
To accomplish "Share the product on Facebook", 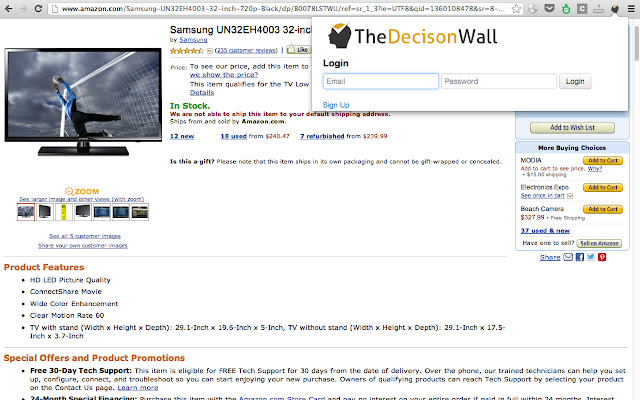I will (580, 257).
